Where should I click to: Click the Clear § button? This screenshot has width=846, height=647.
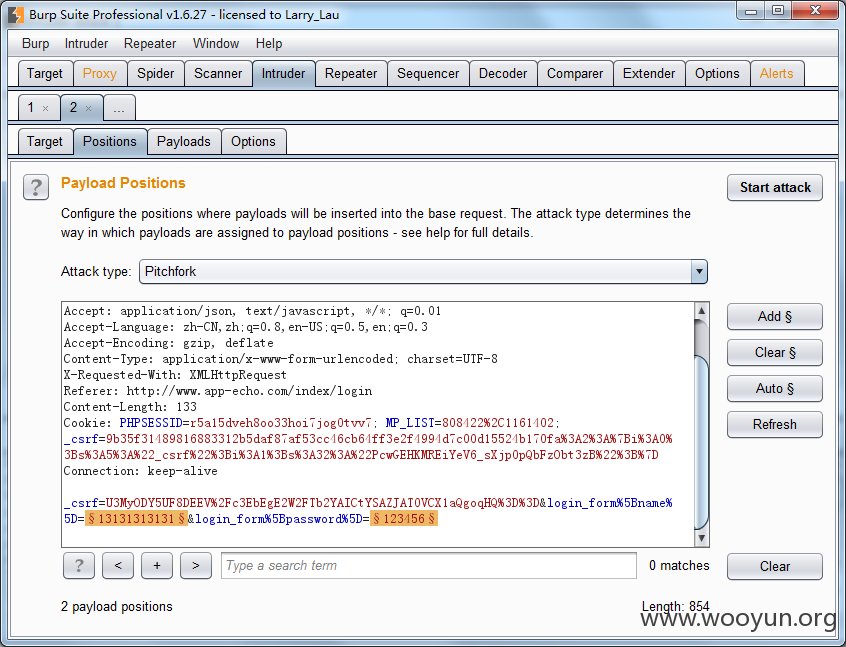pos(775,352)
